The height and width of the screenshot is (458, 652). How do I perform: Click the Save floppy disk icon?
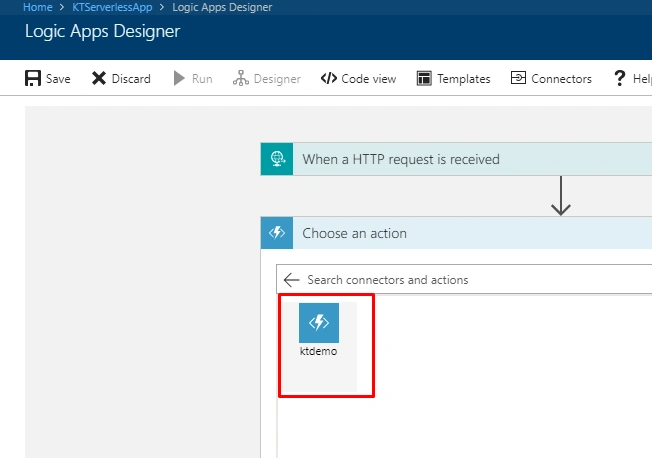(33, 78)
